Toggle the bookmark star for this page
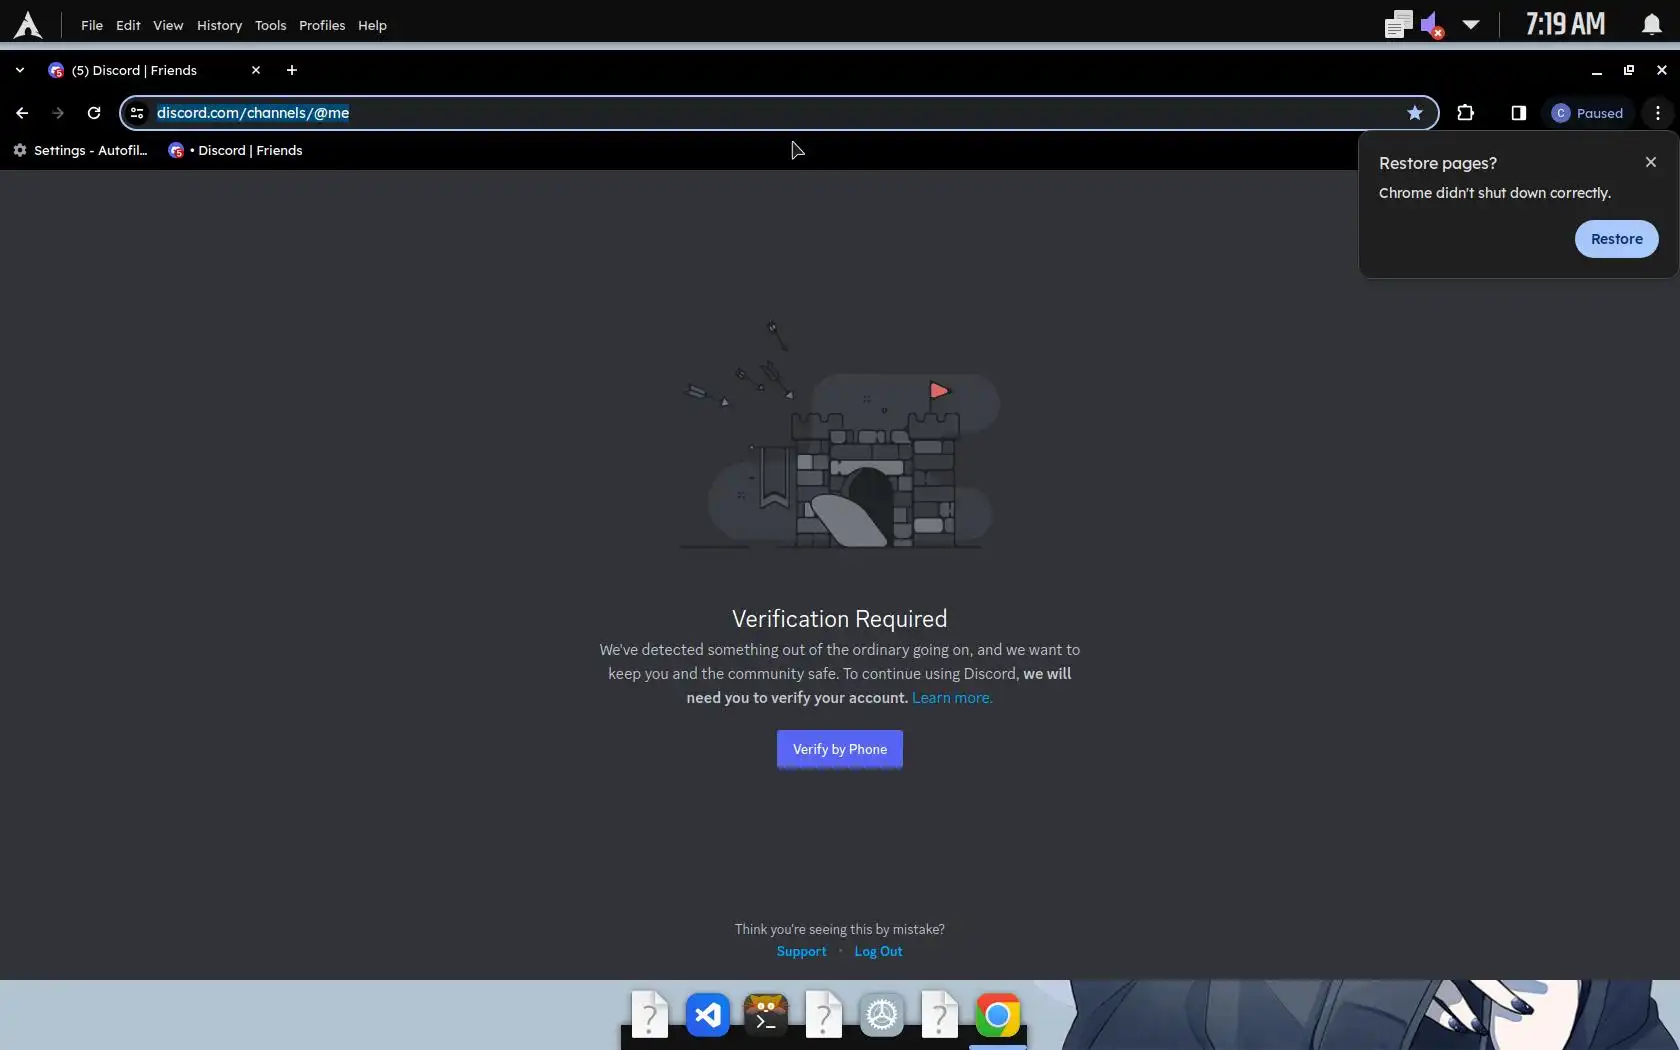Viewport: 1680px width, 1050px height. [1414, 113]
